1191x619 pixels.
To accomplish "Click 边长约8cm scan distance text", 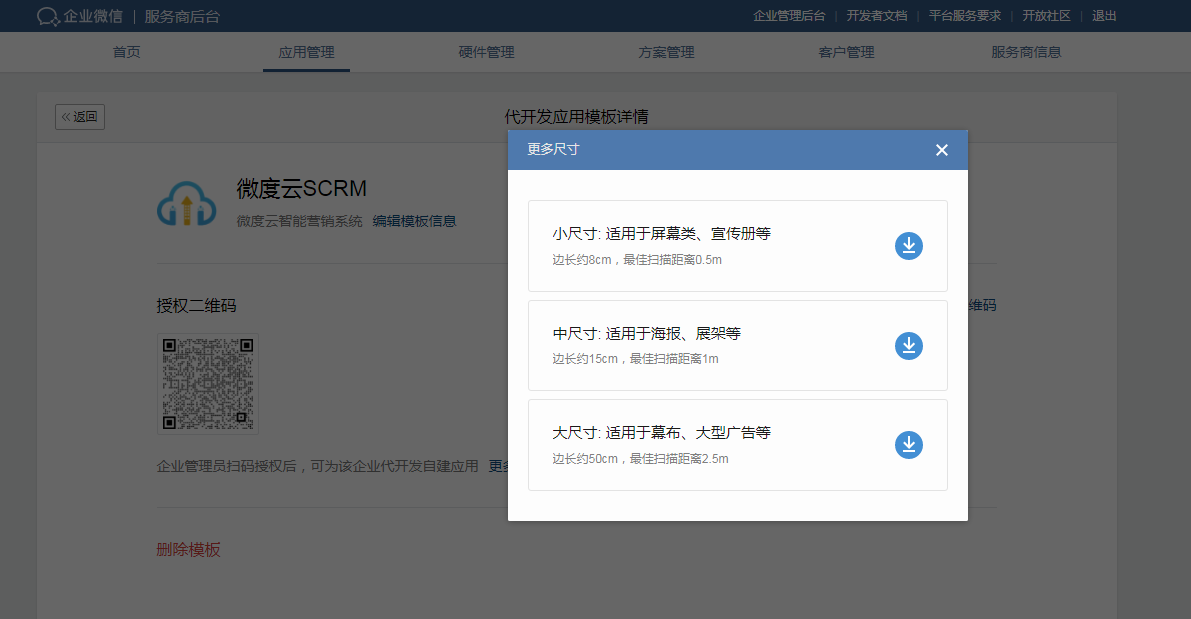I will [x=637, y=260].
